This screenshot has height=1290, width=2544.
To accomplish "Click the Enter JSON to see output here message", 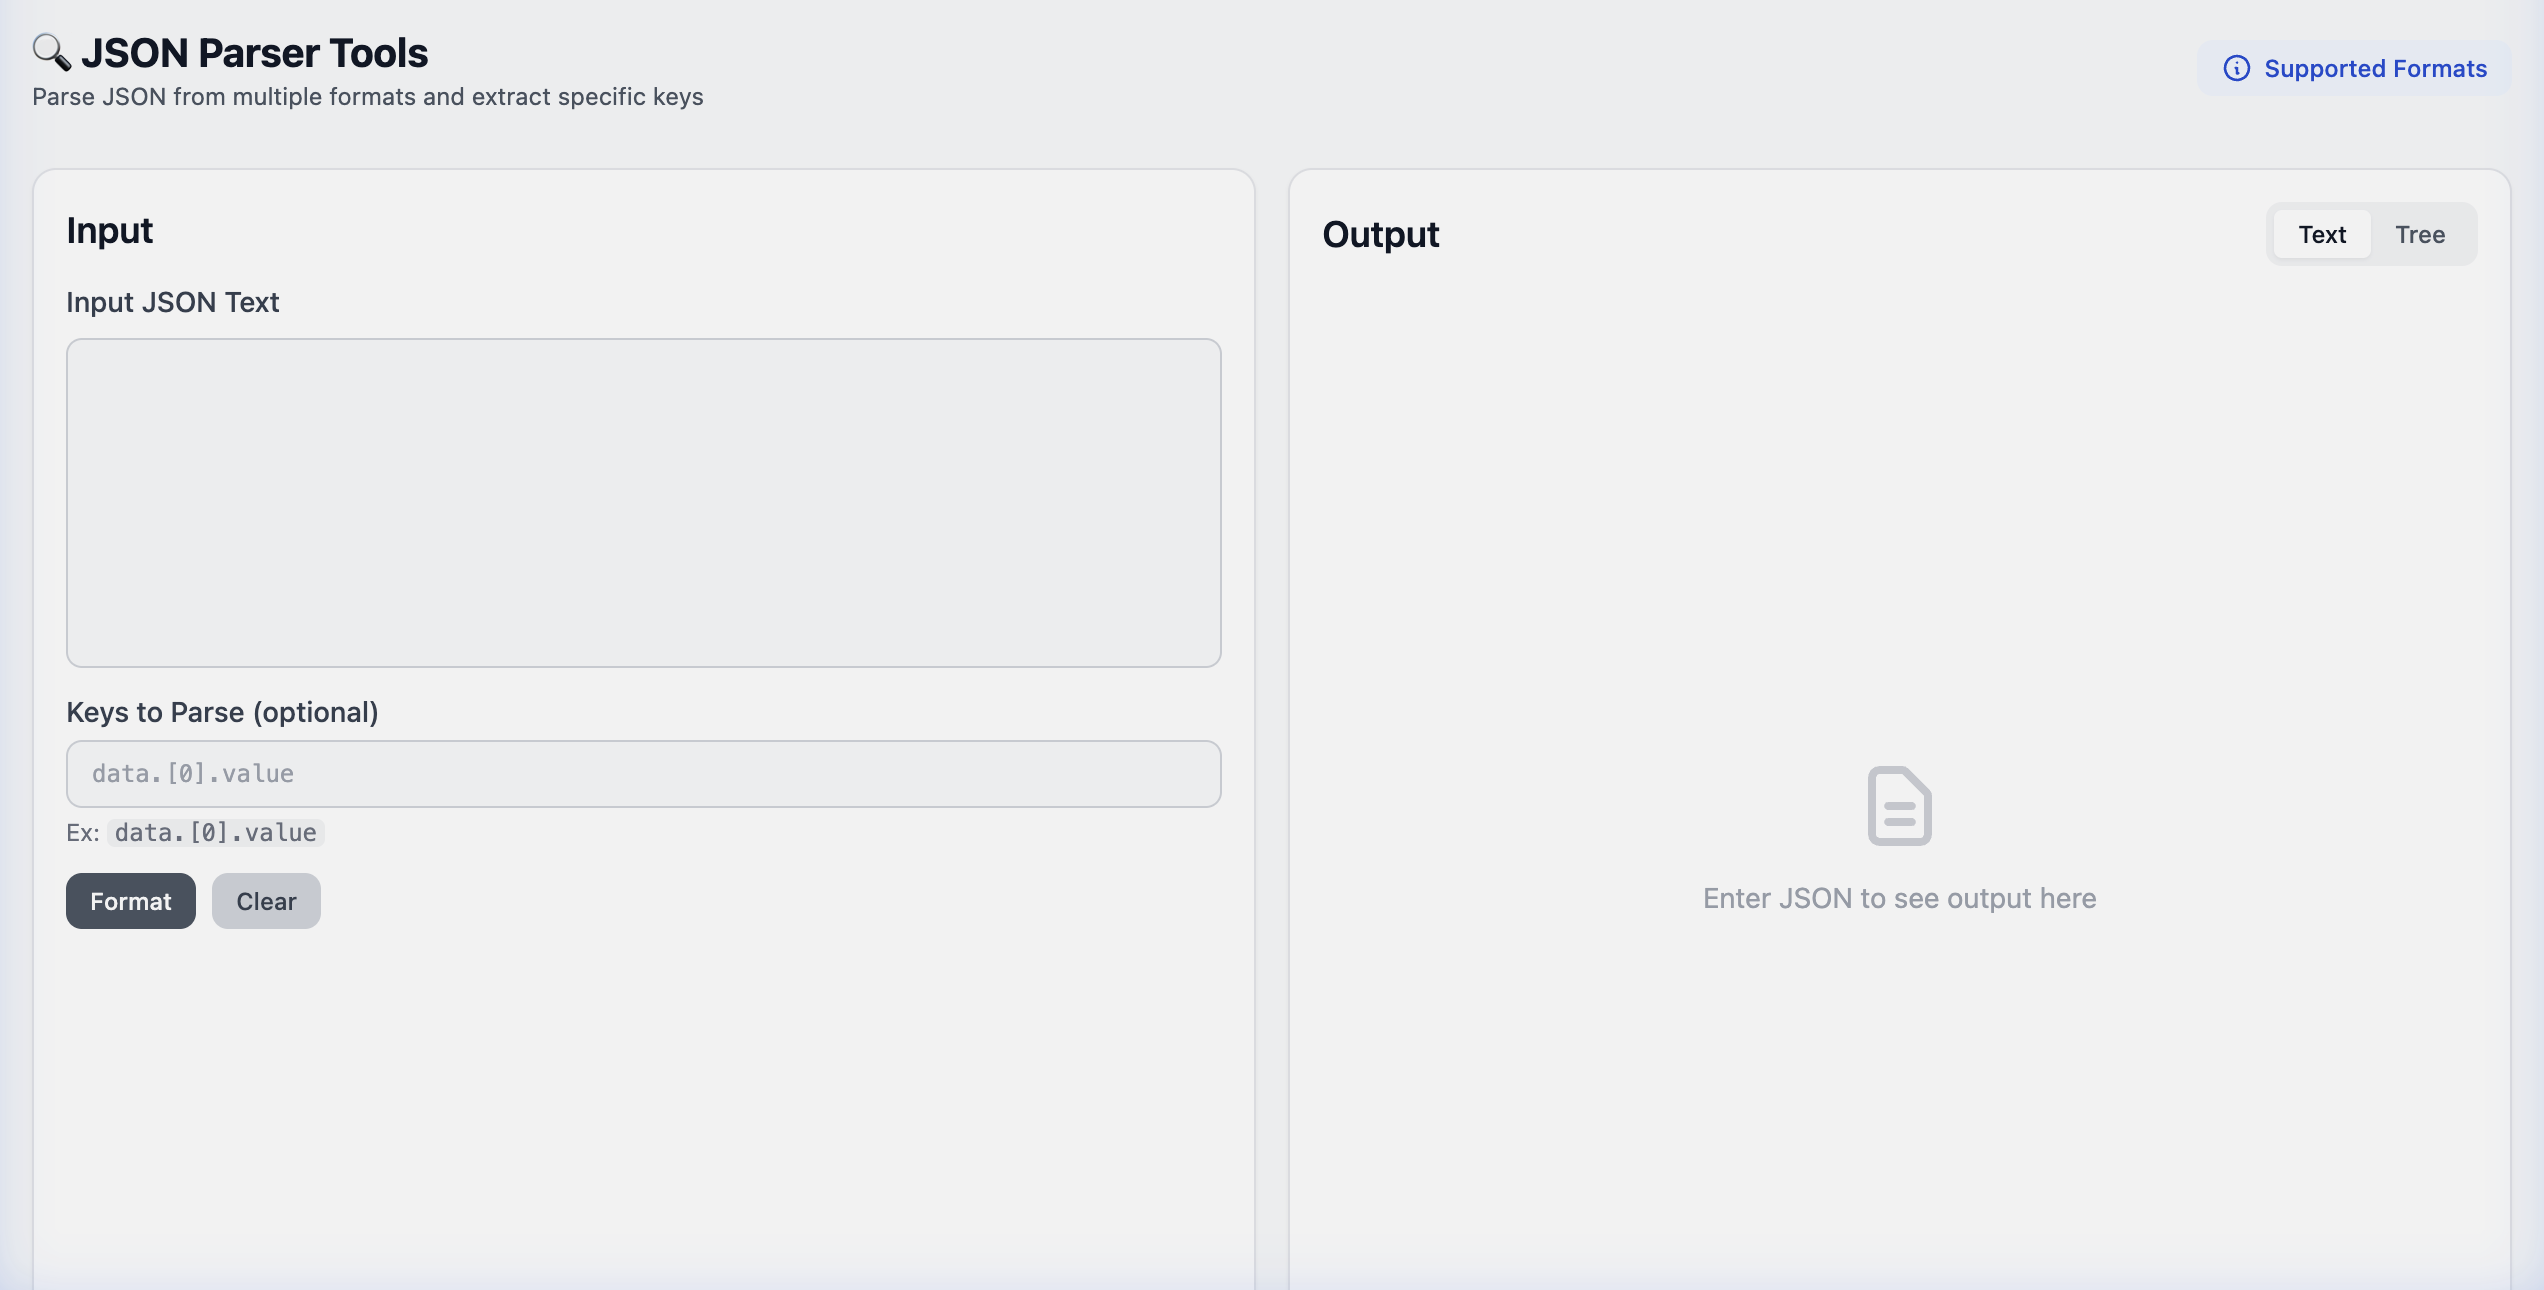I will coord(1899,898).
